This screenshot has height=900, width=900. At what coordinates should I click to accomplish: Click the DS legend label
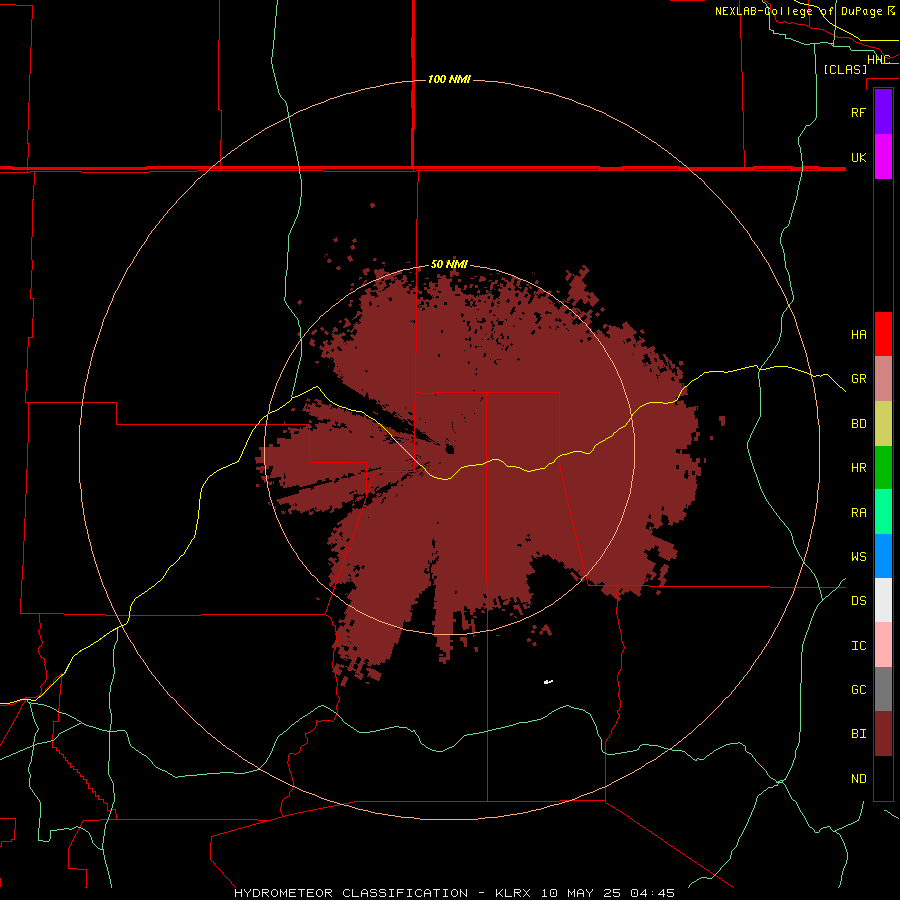tap(858, 601)
